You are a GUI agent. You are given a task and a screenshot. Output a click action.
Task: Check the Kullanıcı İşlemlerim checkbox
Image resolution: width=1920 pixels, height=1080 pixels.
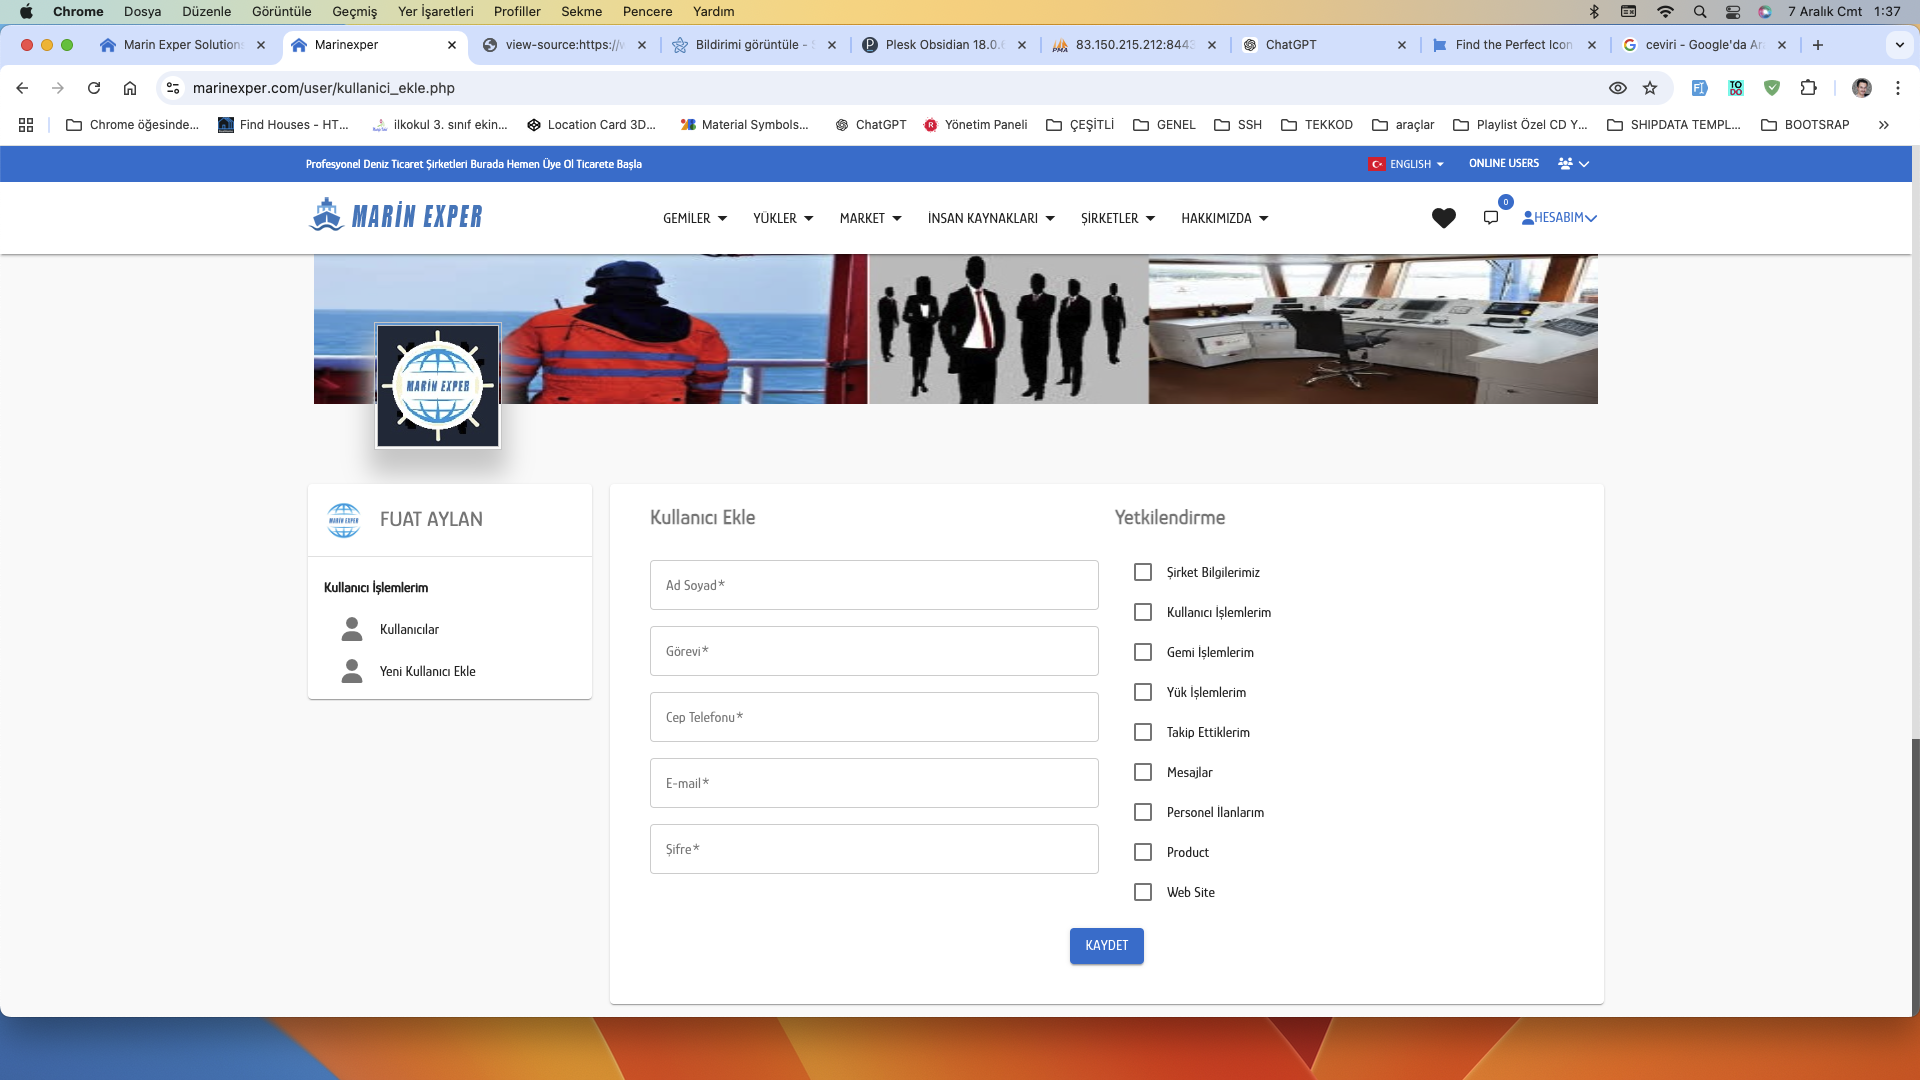(x=1143, y=612)
